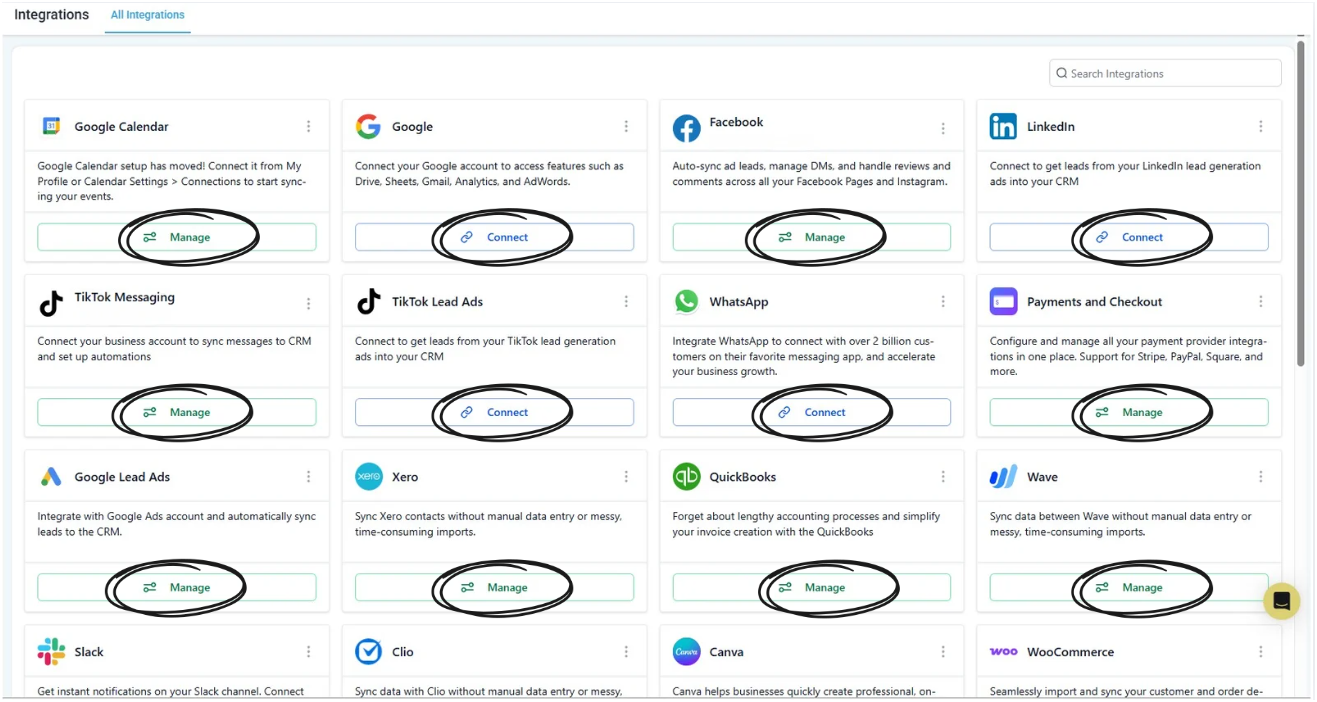Connect the WhatsApp integration
The image size is (1317, 702).
[812, 412]
